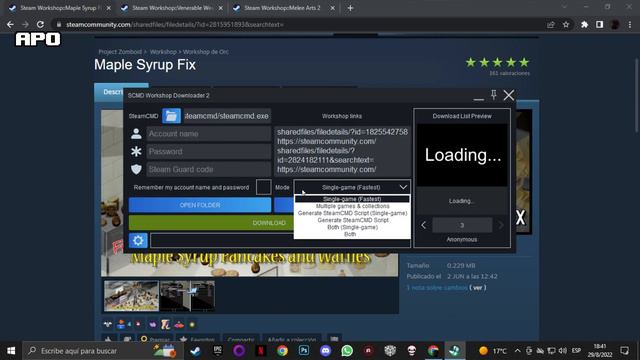Choose 'Generate SteamCMD Script (Single-game)' option
Screen dimensions: 640x360
[352, 213]
